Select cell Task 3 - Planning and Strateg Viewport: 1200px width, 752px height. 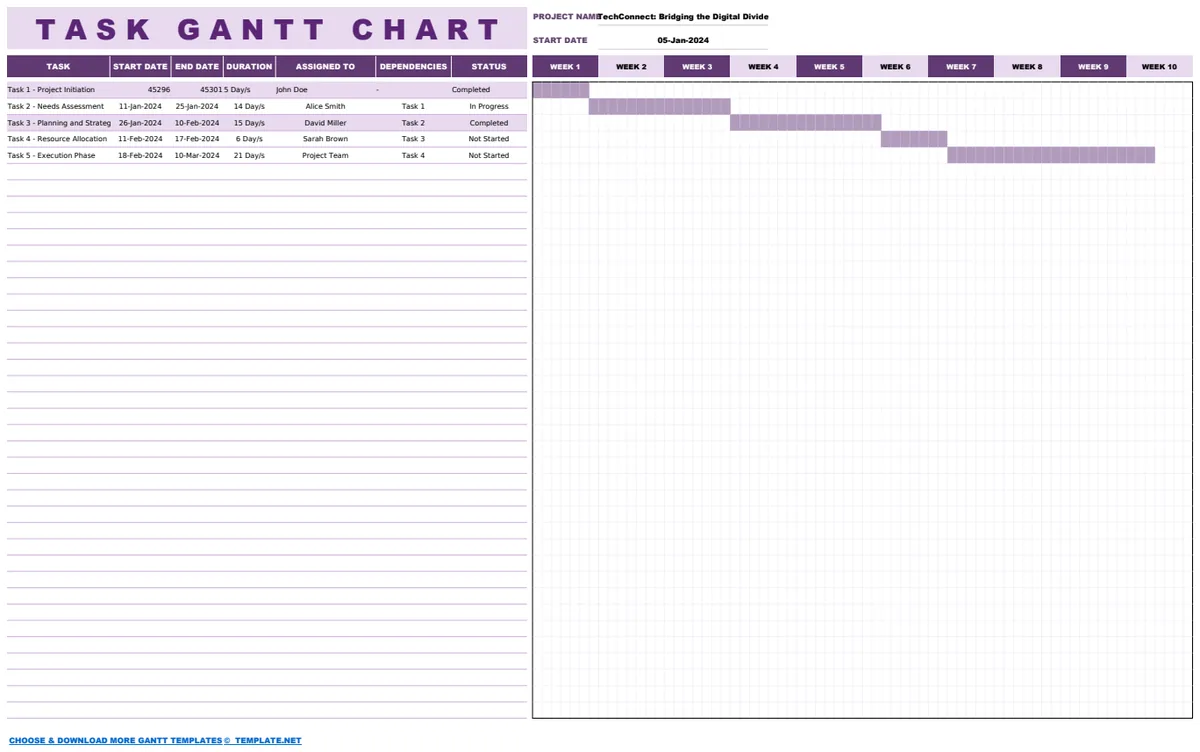pos(59,123)
